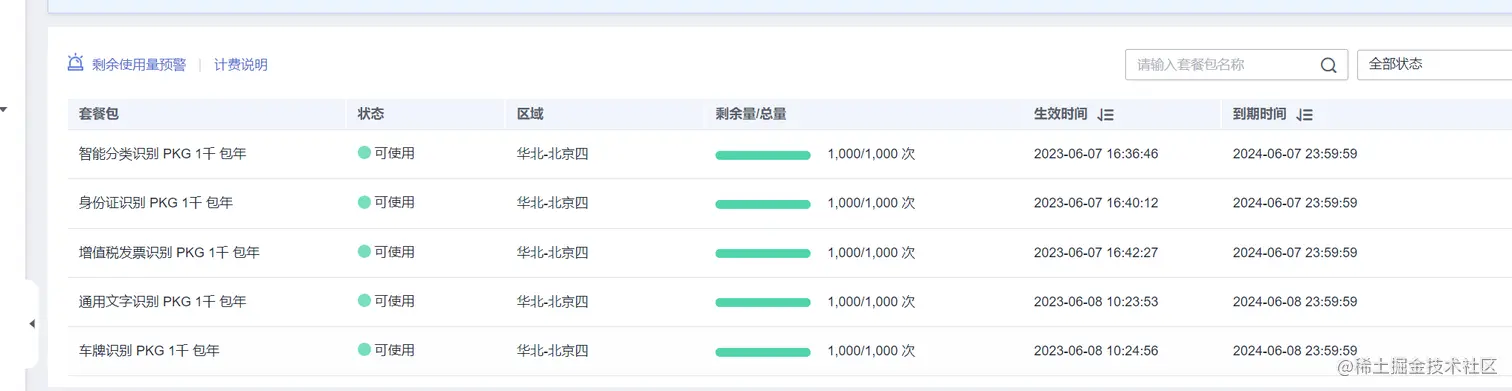
Task: Click the 到期时间 column header text
Action: 1259,114
